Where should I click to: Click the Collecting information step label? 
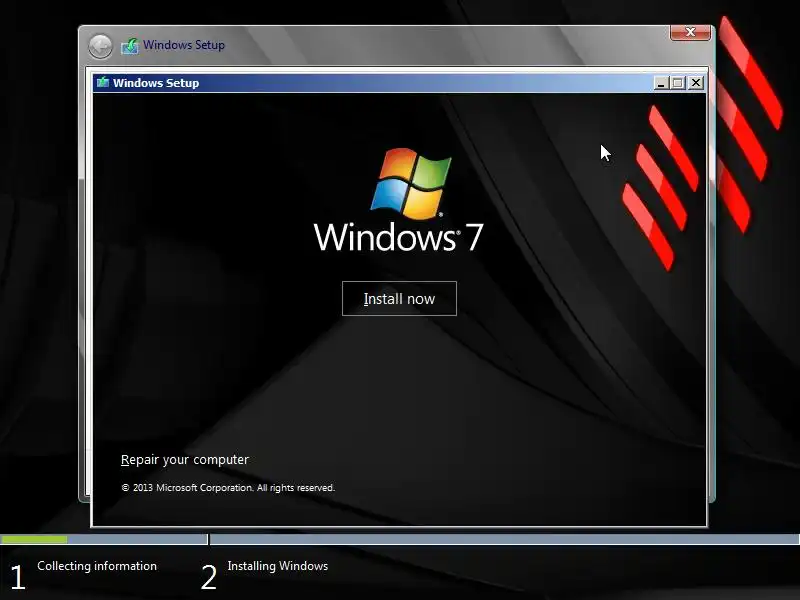coord(97,566)
